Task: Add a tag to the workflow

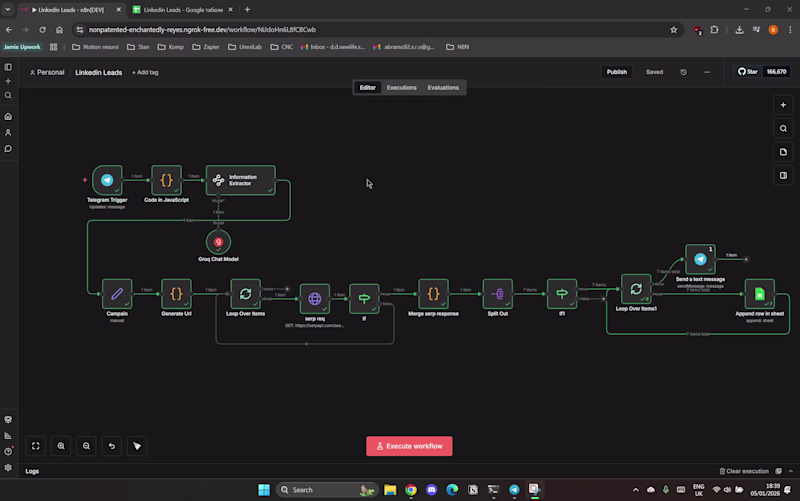Action: coord(145,72)
